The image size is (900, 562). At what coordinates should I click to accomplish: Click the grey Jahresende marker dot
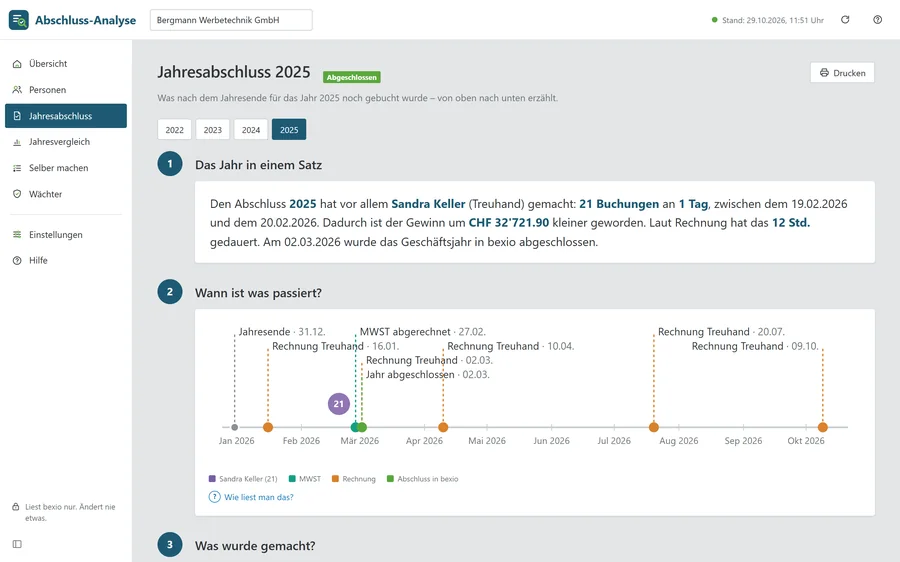(234, 427)
